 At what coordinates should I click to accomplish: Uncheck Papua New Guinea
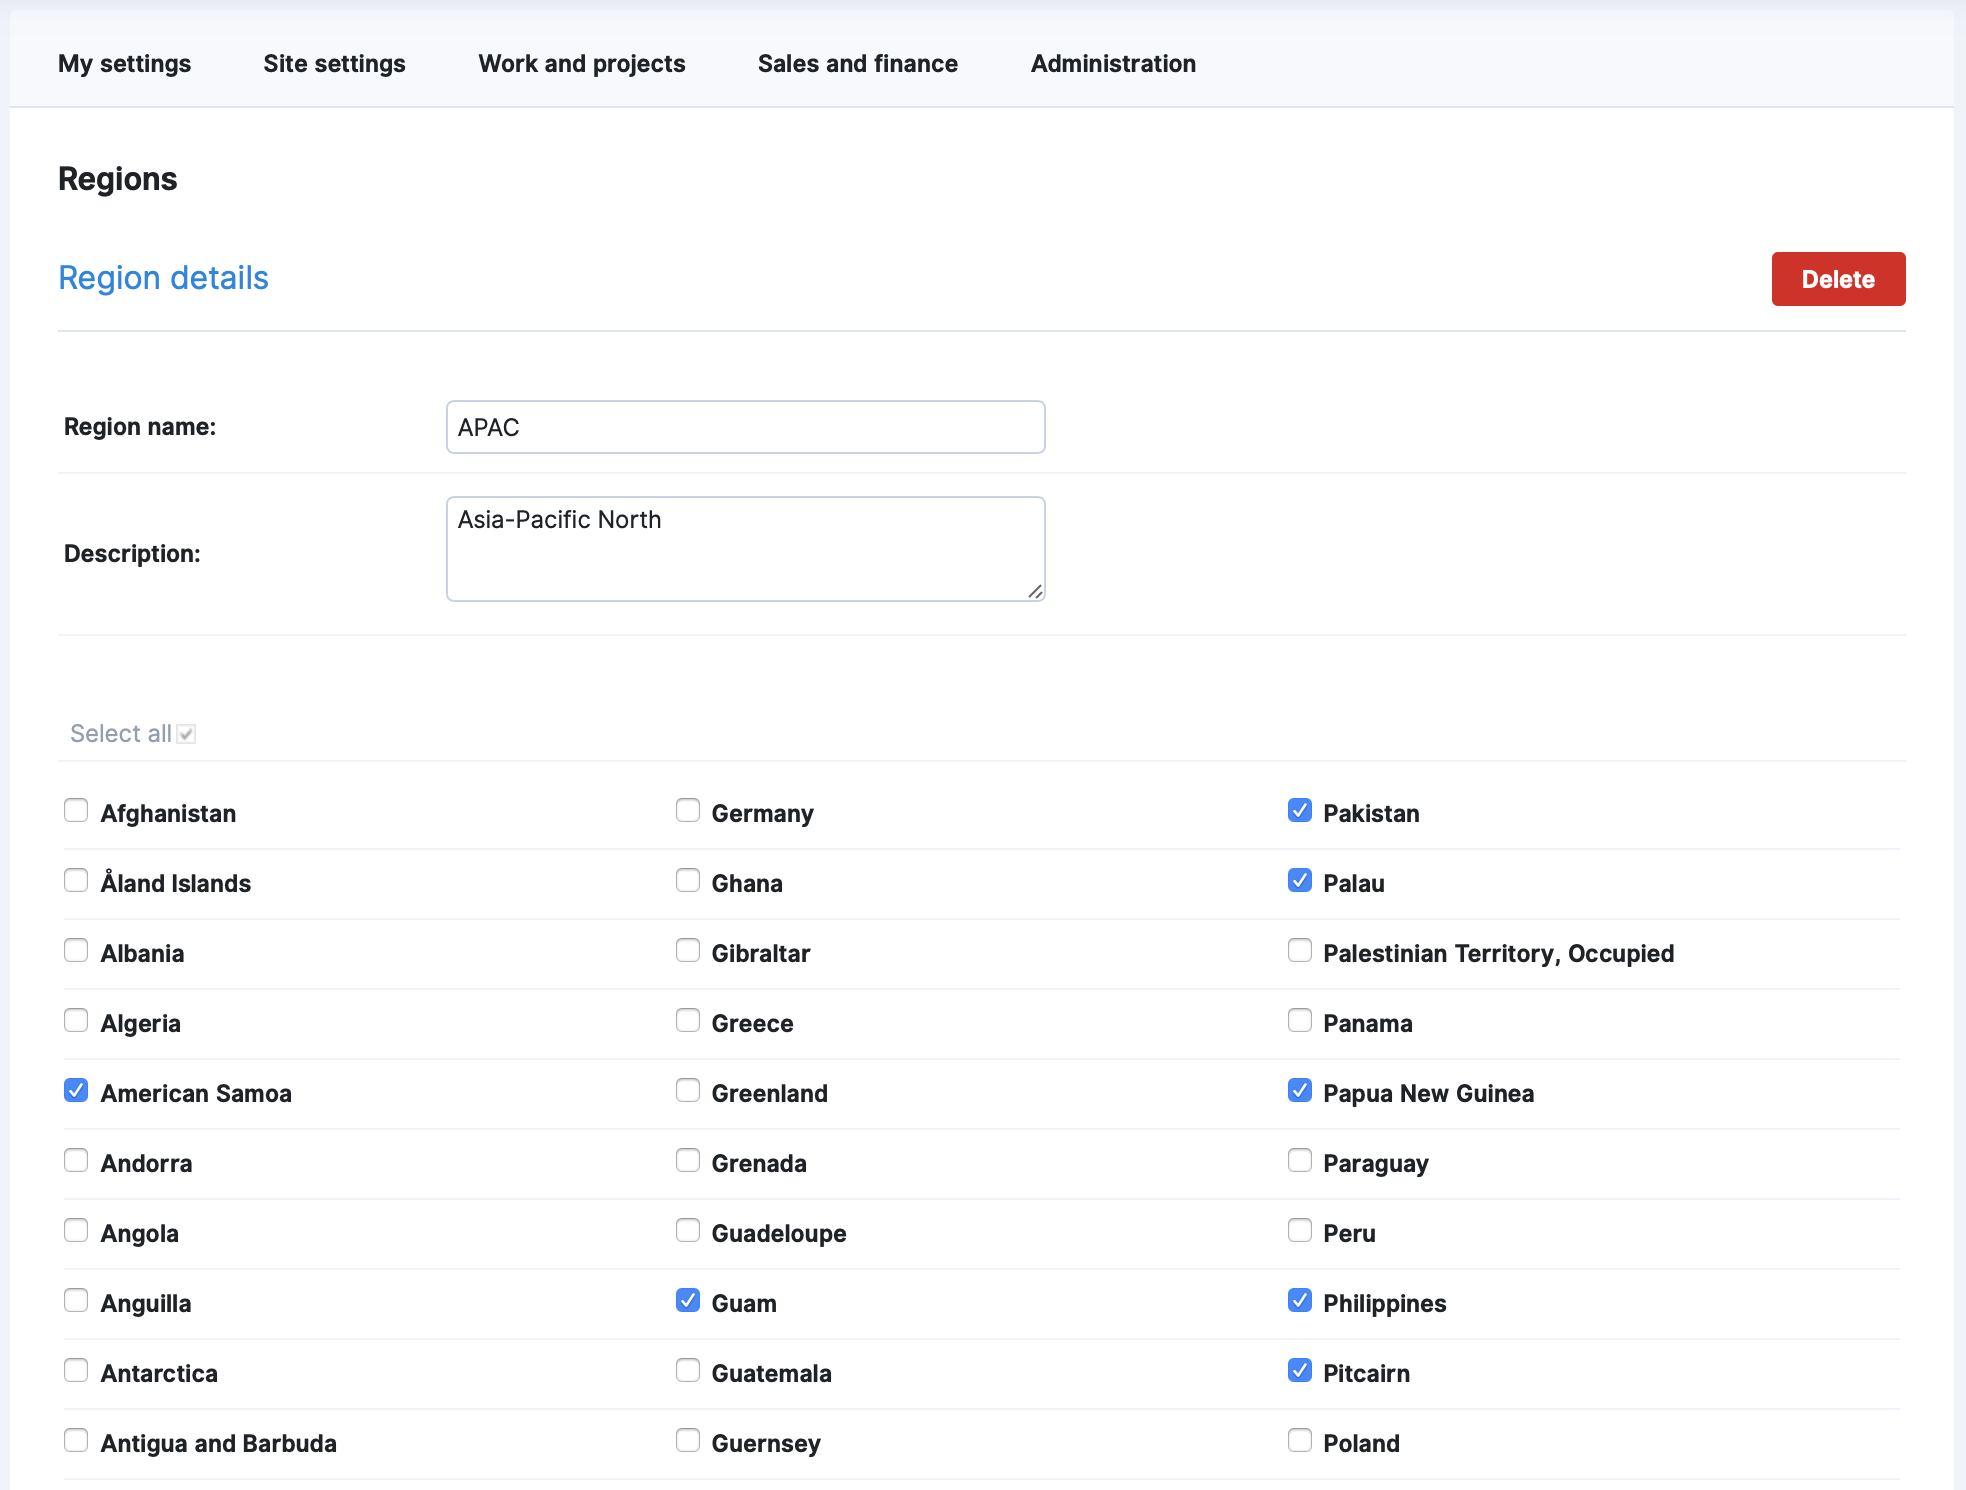[x=1300, y=1090]
